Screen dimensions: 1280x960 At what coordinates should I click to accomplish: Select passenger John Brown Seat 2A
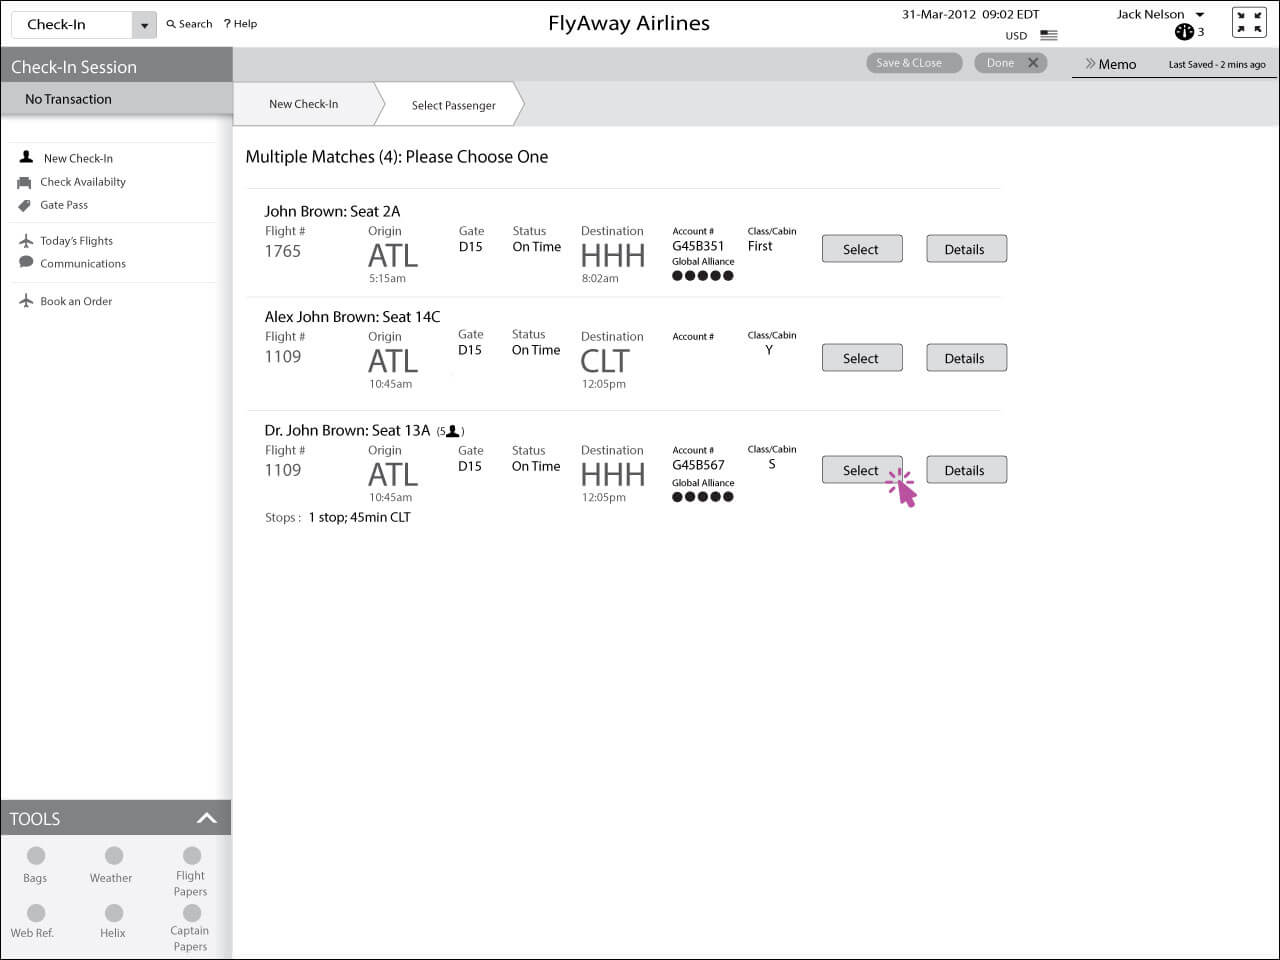[x=861, y=249]
